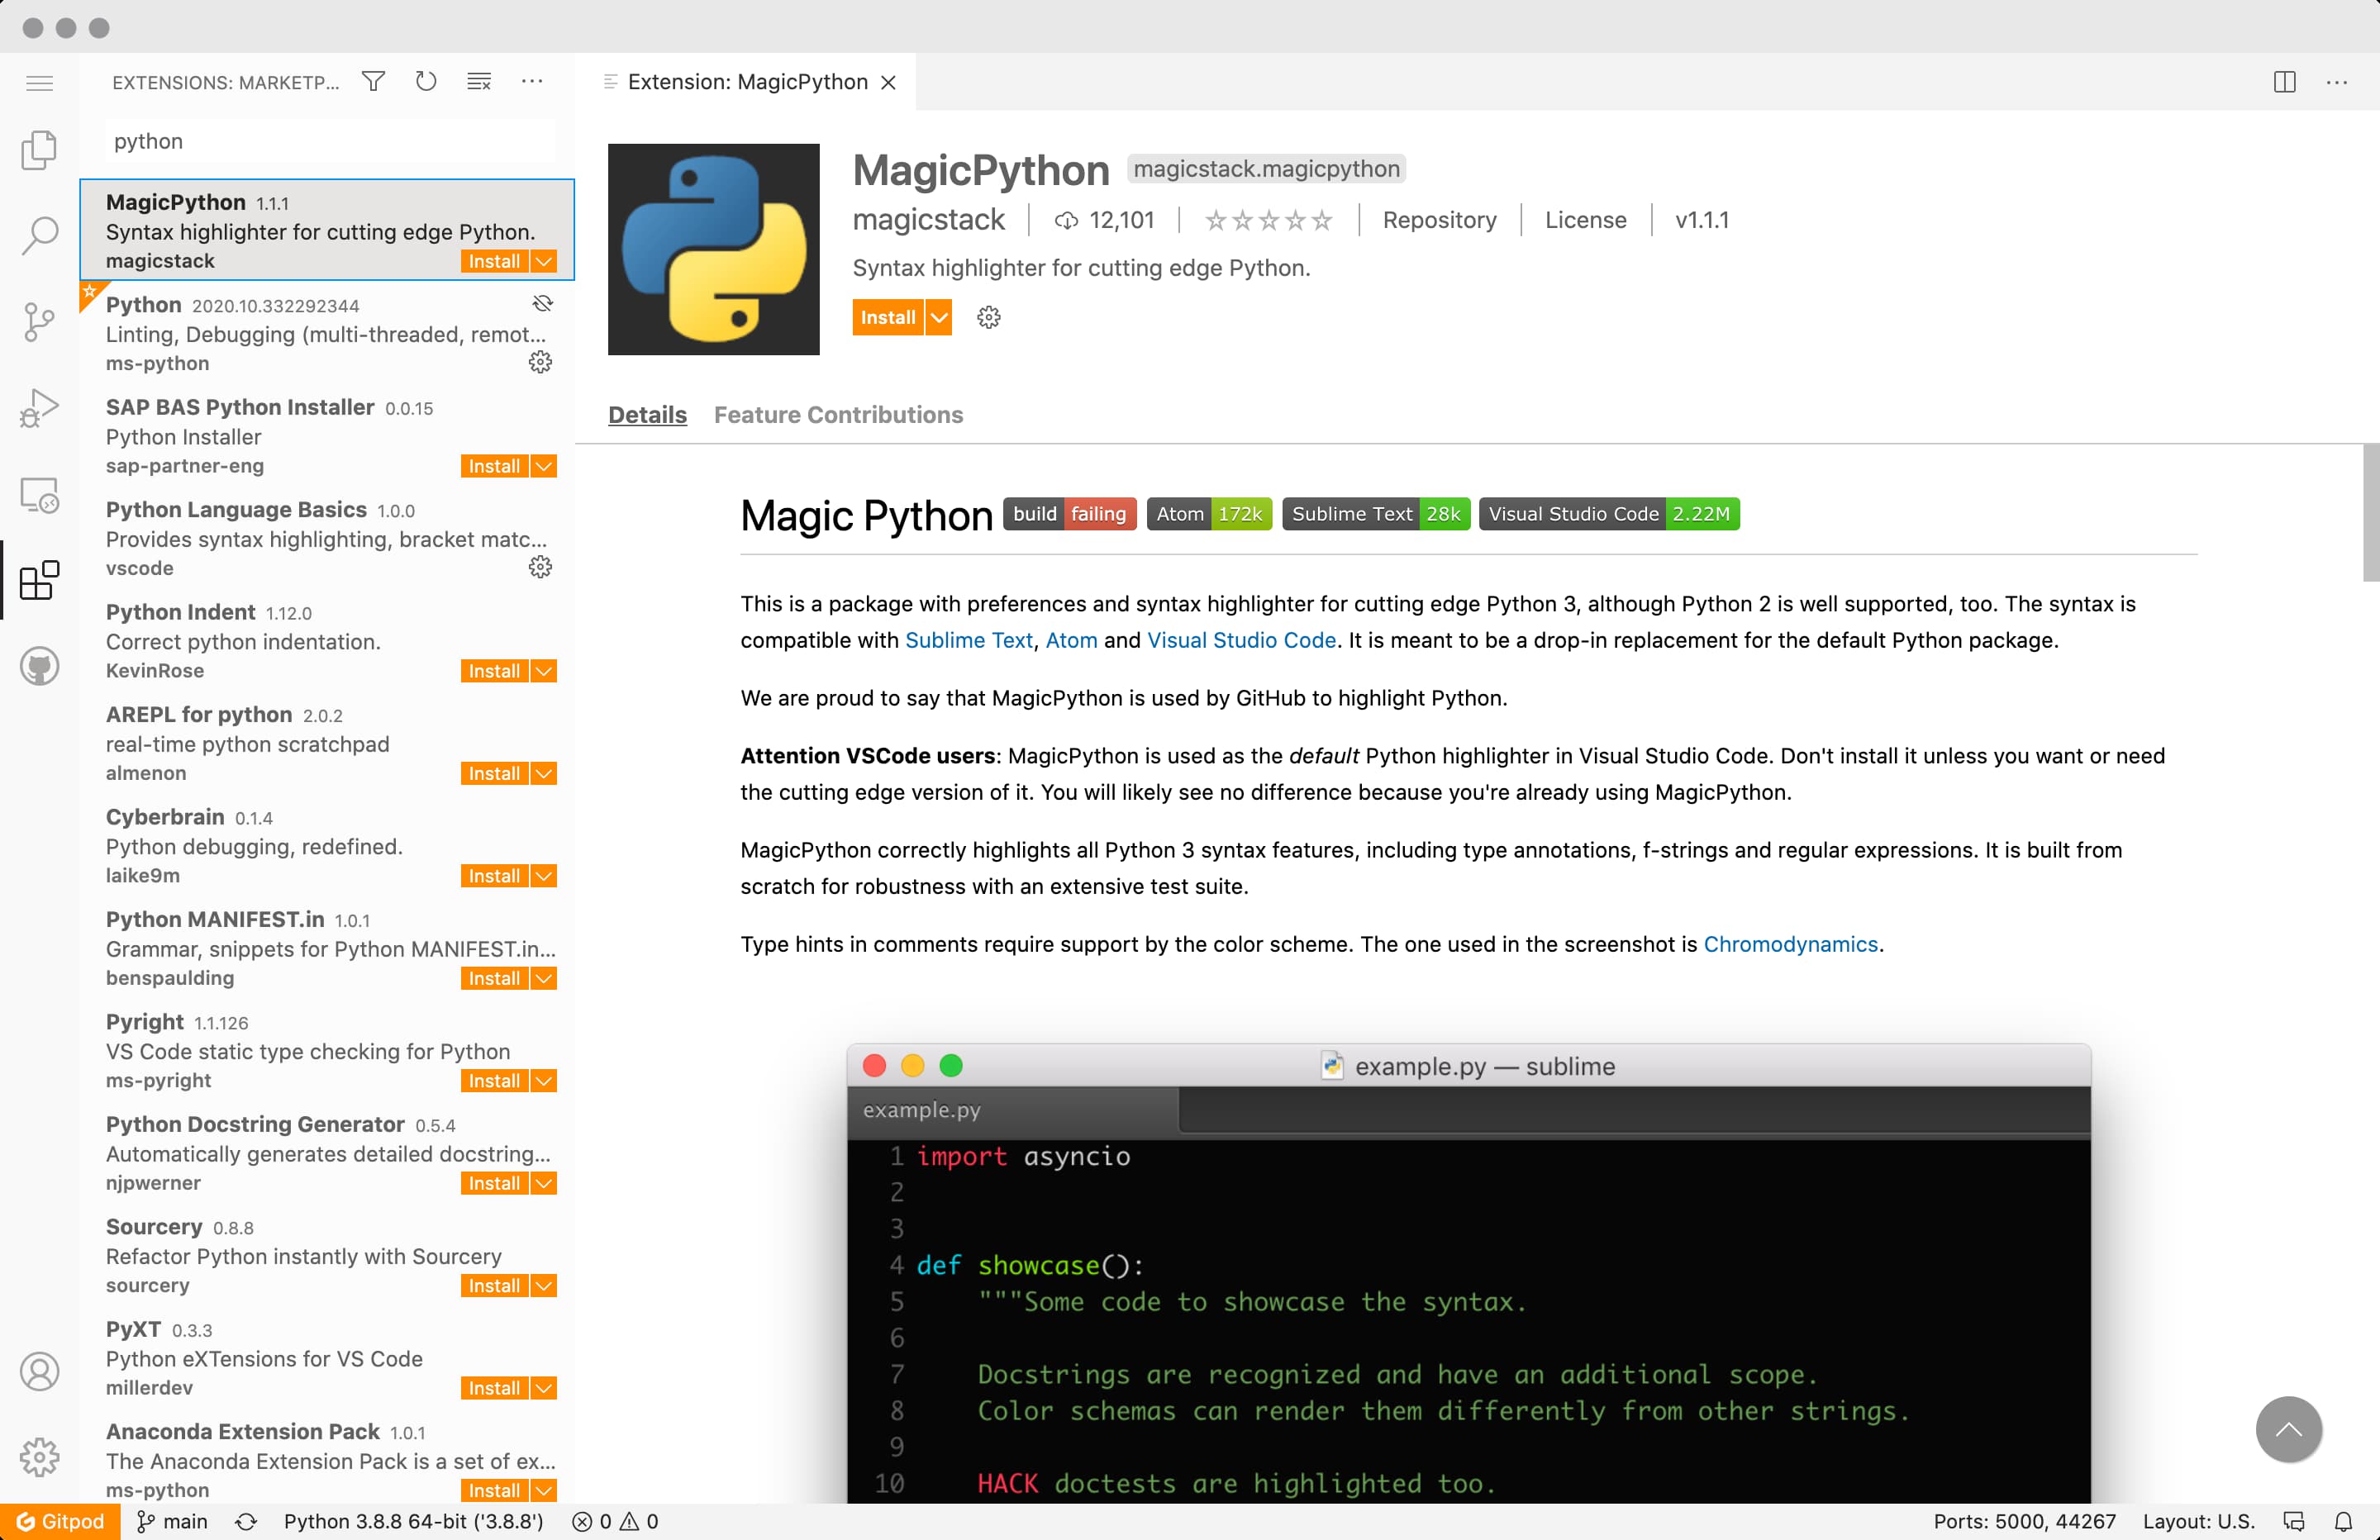Screen dimensions: 2380x1540
Task: Open the Chromodynamics link
Action: [1790, 944]
